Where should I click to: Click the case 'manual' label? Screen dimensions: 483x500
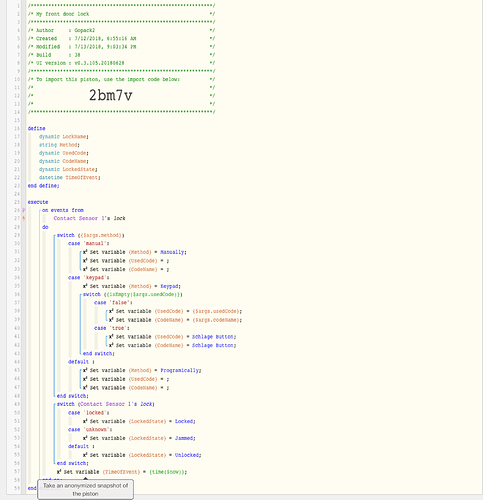[x=89, y=243]
